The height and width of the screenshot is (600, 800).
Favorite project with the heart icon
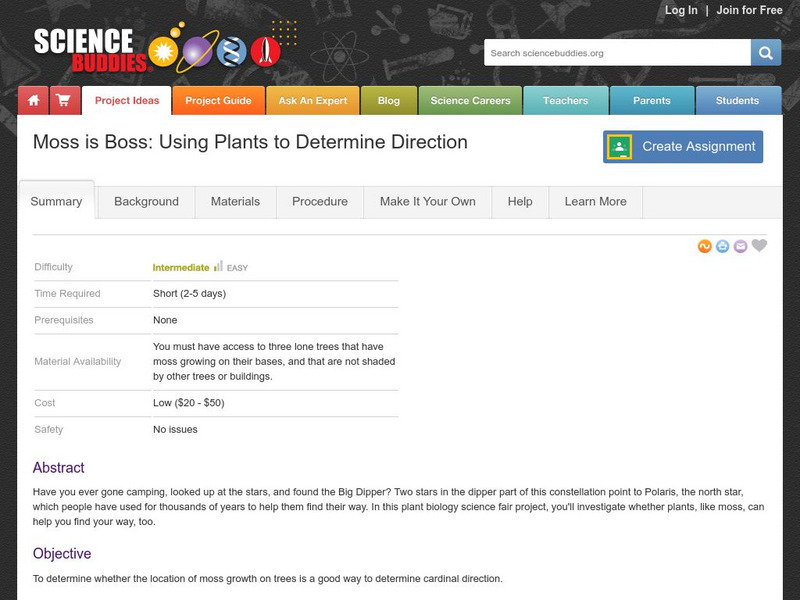759,245
